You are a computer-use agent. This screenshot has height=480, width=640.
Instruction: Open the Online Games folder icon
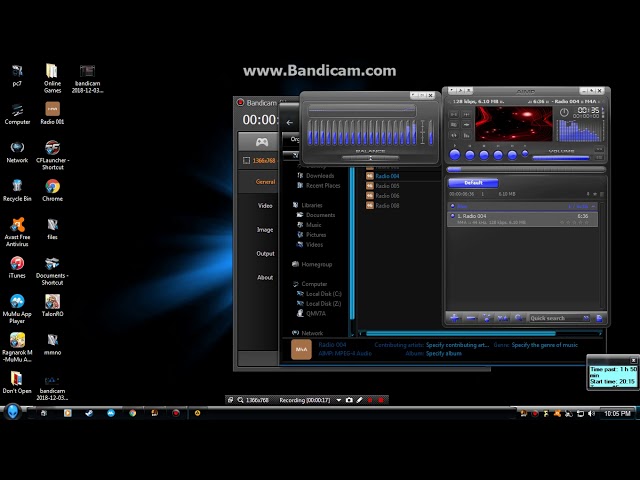point(52,79)
